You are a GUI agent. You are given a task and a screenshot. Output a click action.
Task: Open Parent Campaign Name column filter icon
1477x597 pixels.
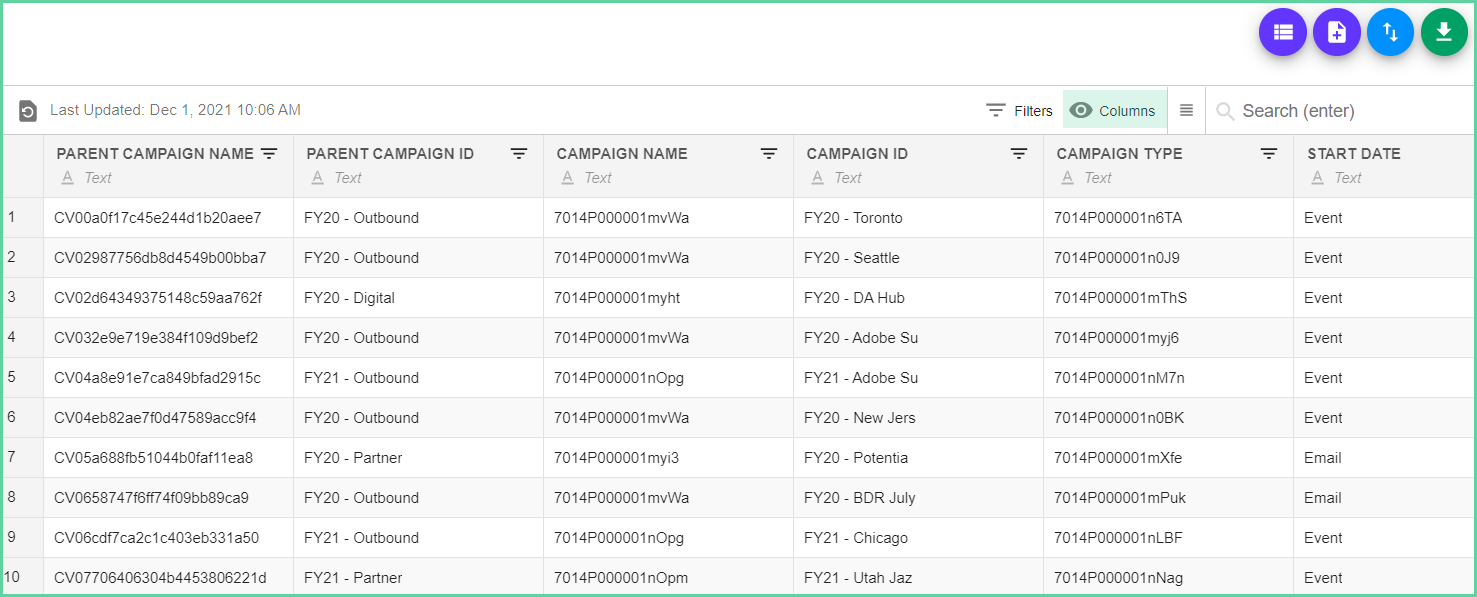[x=269, y=153]
